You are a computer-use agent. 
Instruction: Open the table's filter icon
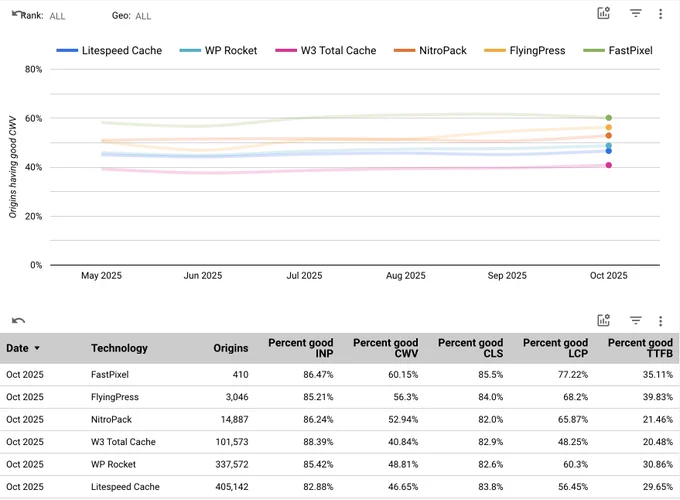[x=636, y=320]
